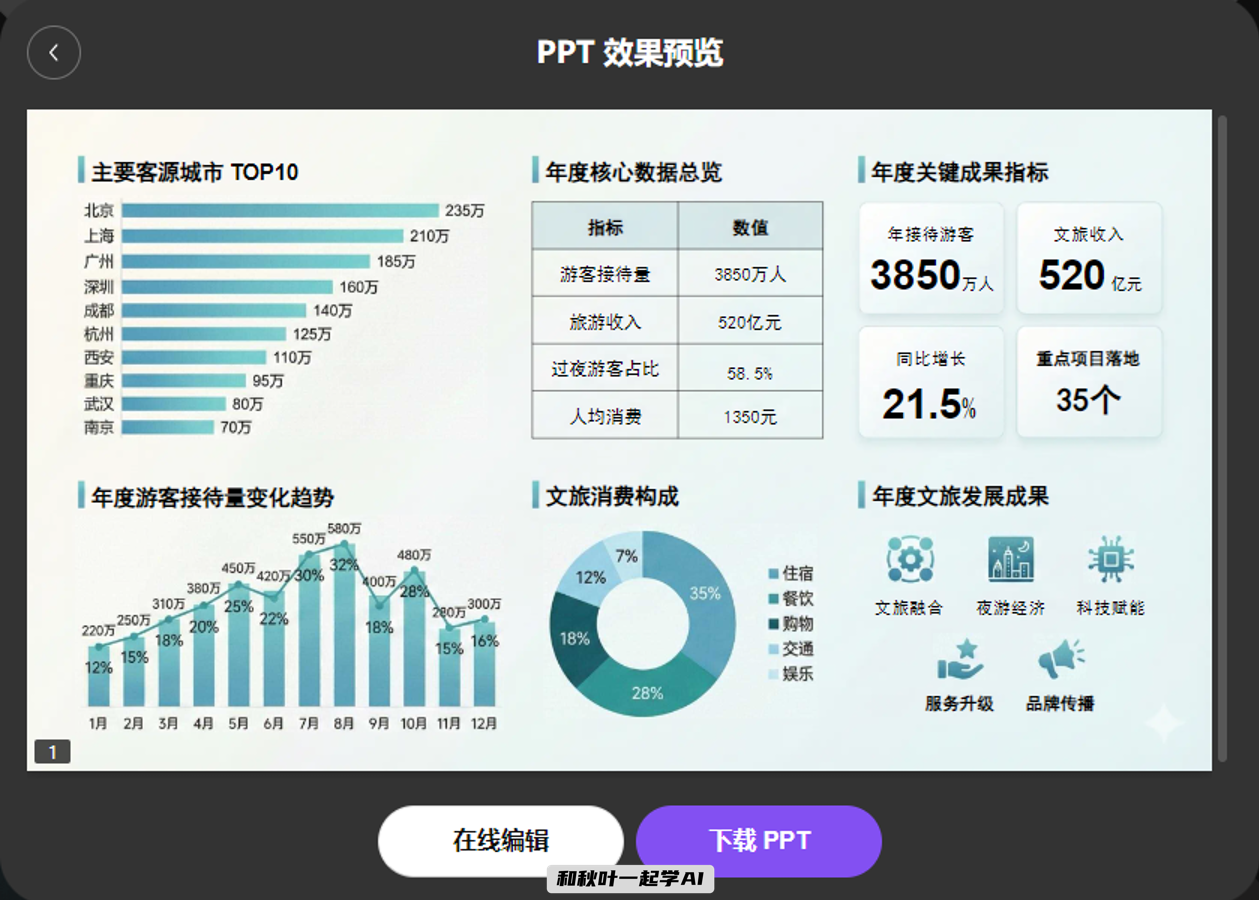
Task: Select the 北京 bar in TOP10 chart
Action: point(280,210)
